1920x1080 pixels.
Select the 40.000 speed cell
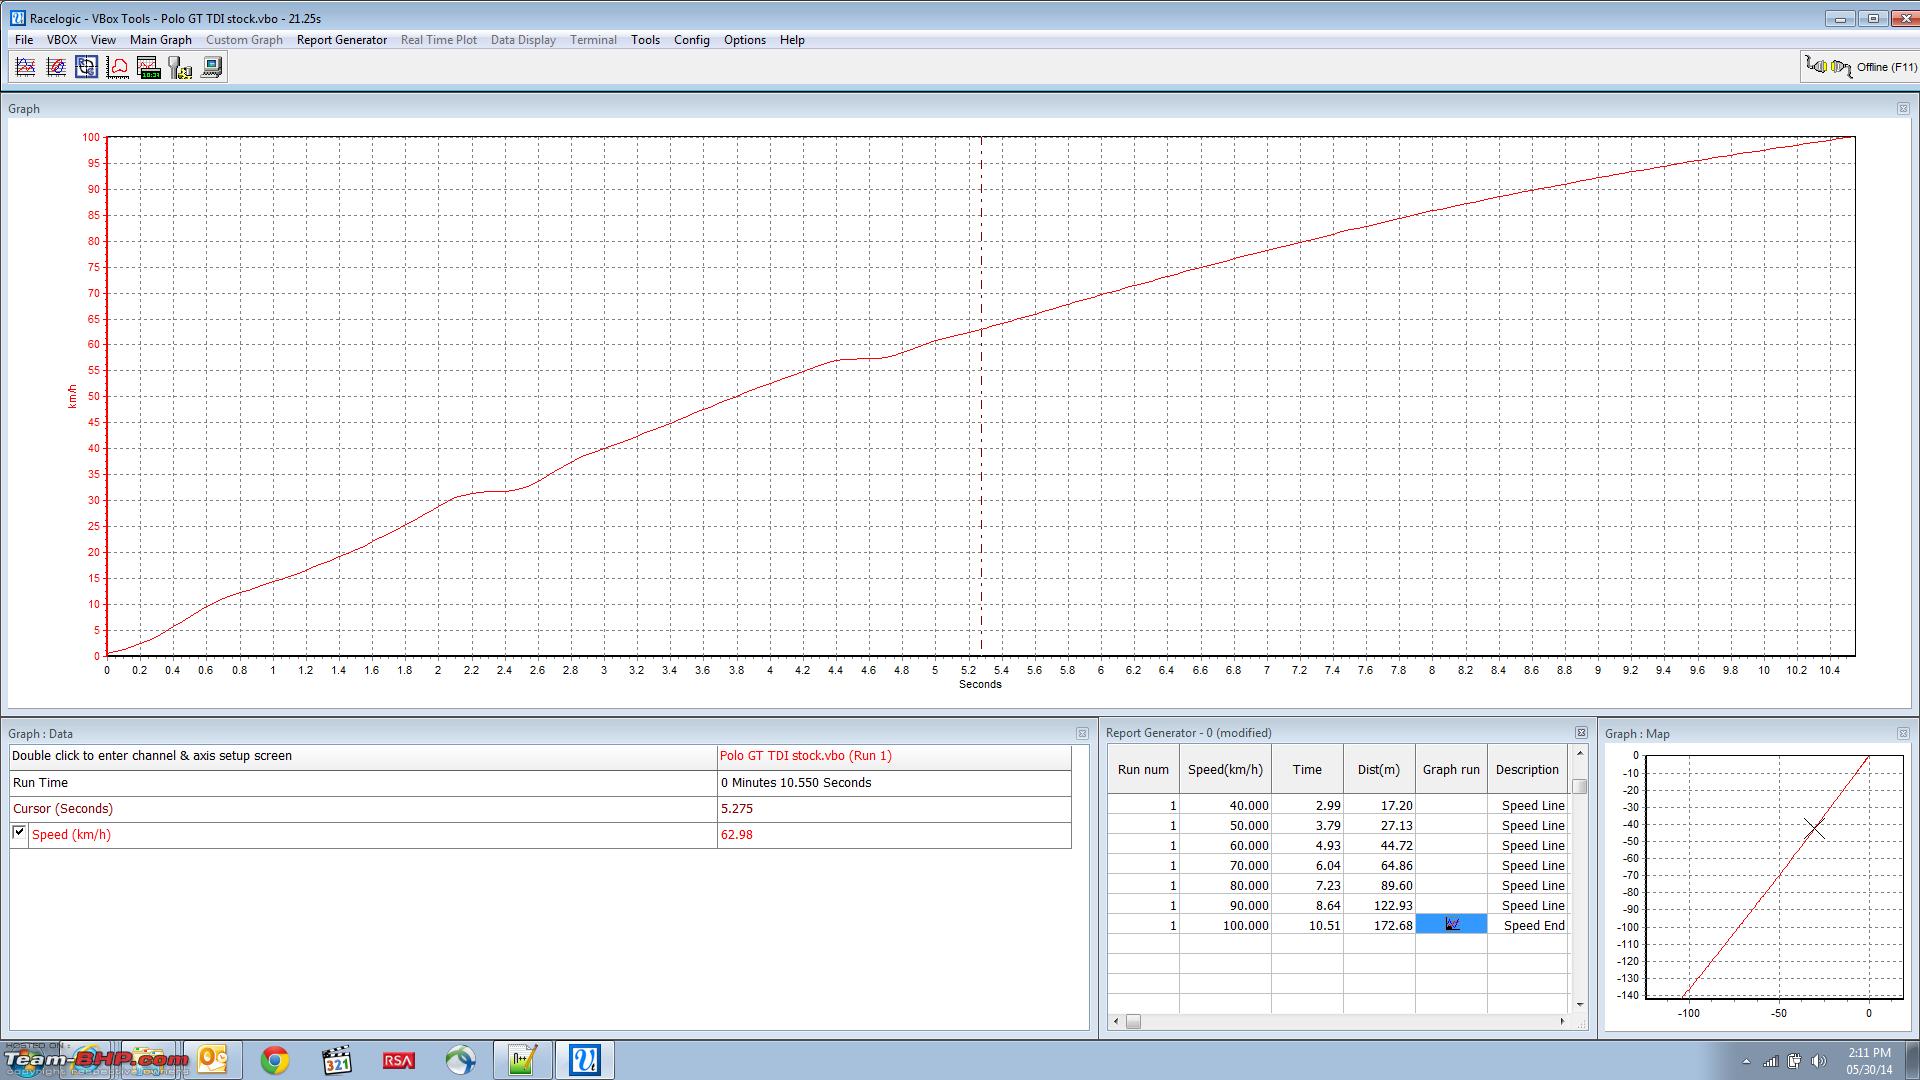1225,805
